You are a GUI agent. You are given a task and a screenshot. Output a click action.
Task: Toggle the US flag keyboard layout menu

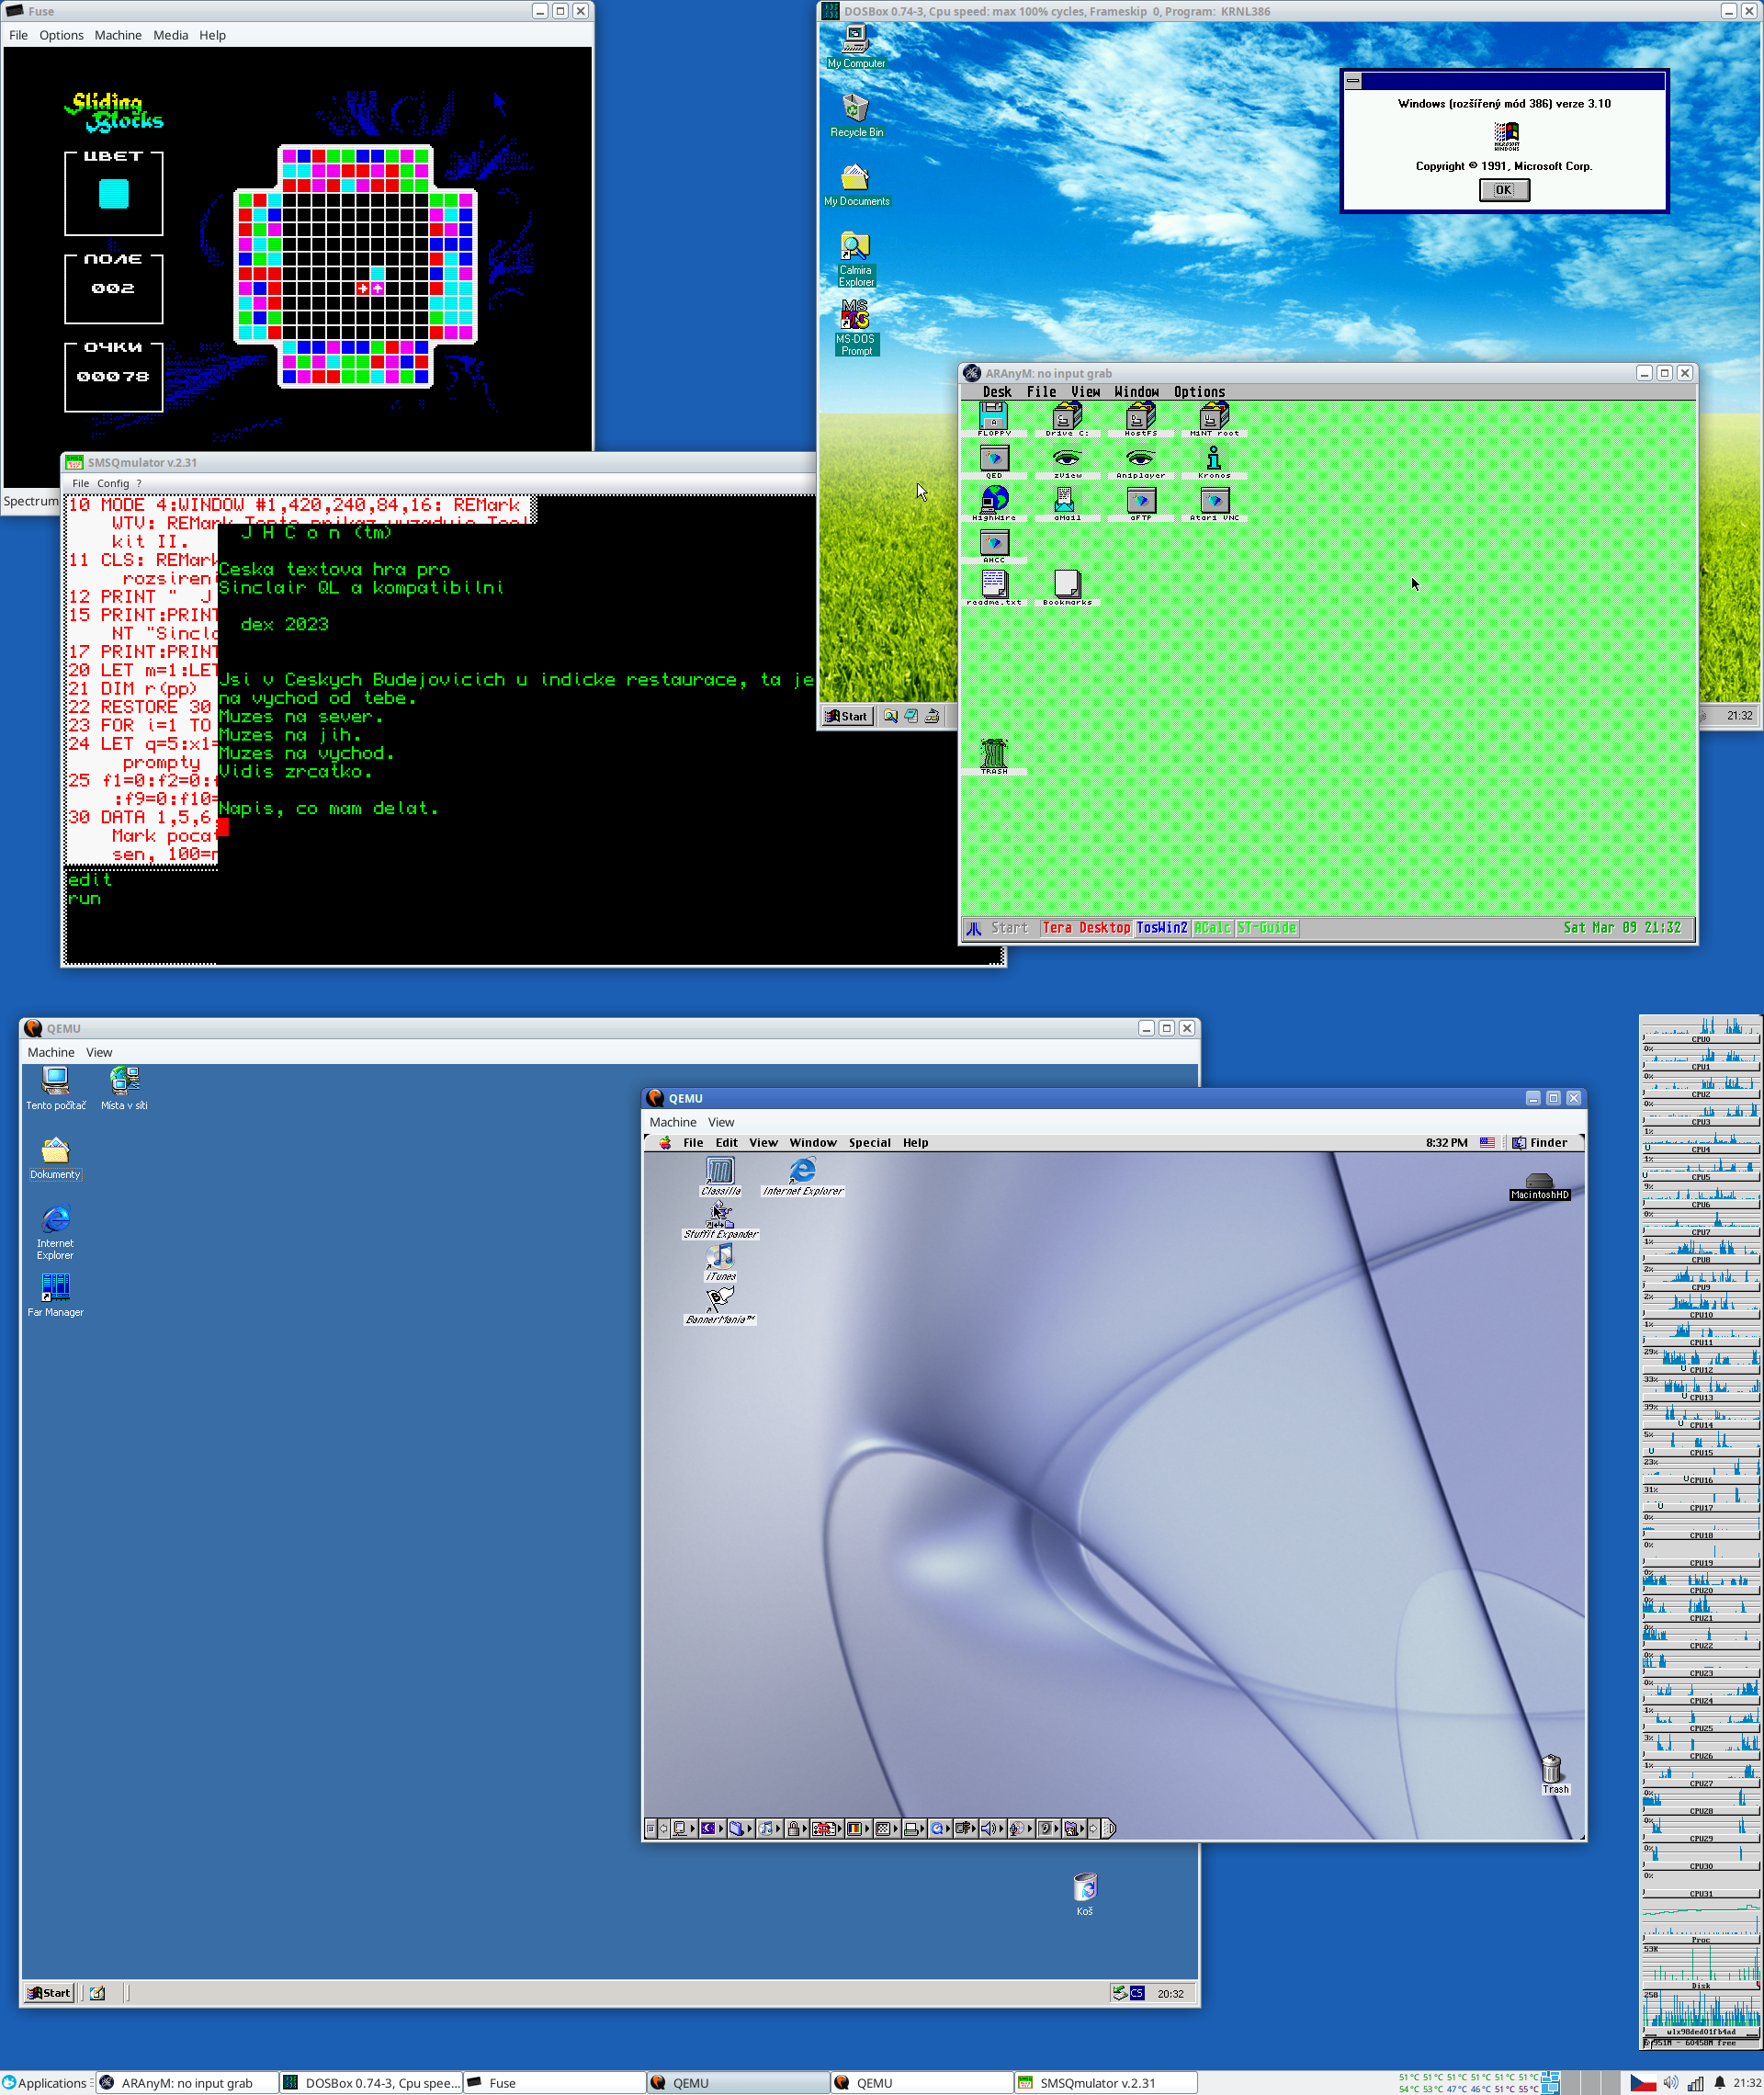coord(1487,1142)
